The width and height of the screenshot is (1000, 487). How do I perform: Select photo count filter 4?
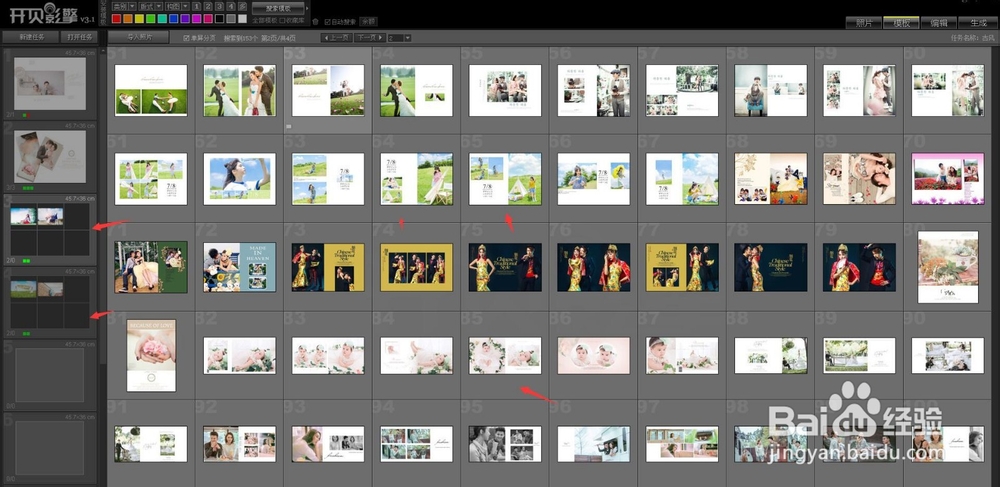231,6
